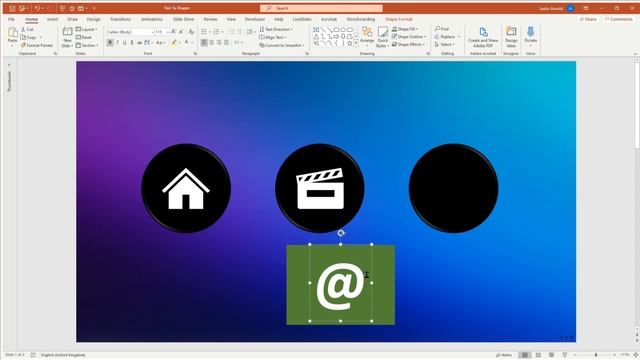This screenshot has width=640, height=360.
Task: Select the triangle shape in shapes gallery
Action: (x=316, y=36)
